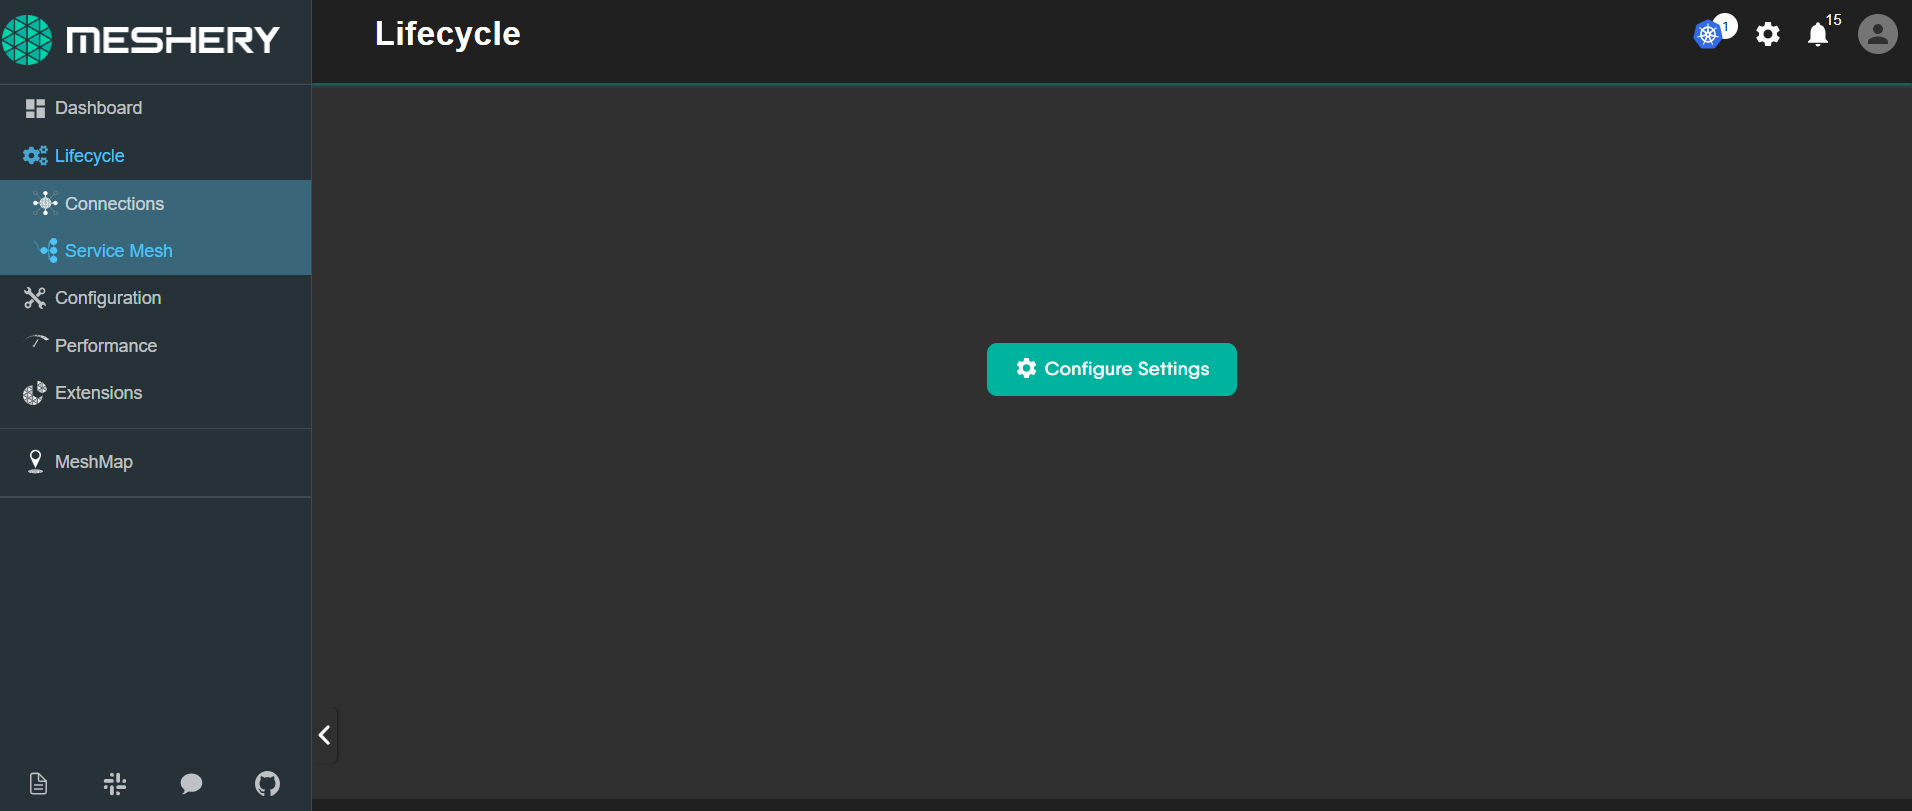Open the Kubernetes context switcher icon
This screenshot has width=1912, height=811.
tap(1708, 35)
